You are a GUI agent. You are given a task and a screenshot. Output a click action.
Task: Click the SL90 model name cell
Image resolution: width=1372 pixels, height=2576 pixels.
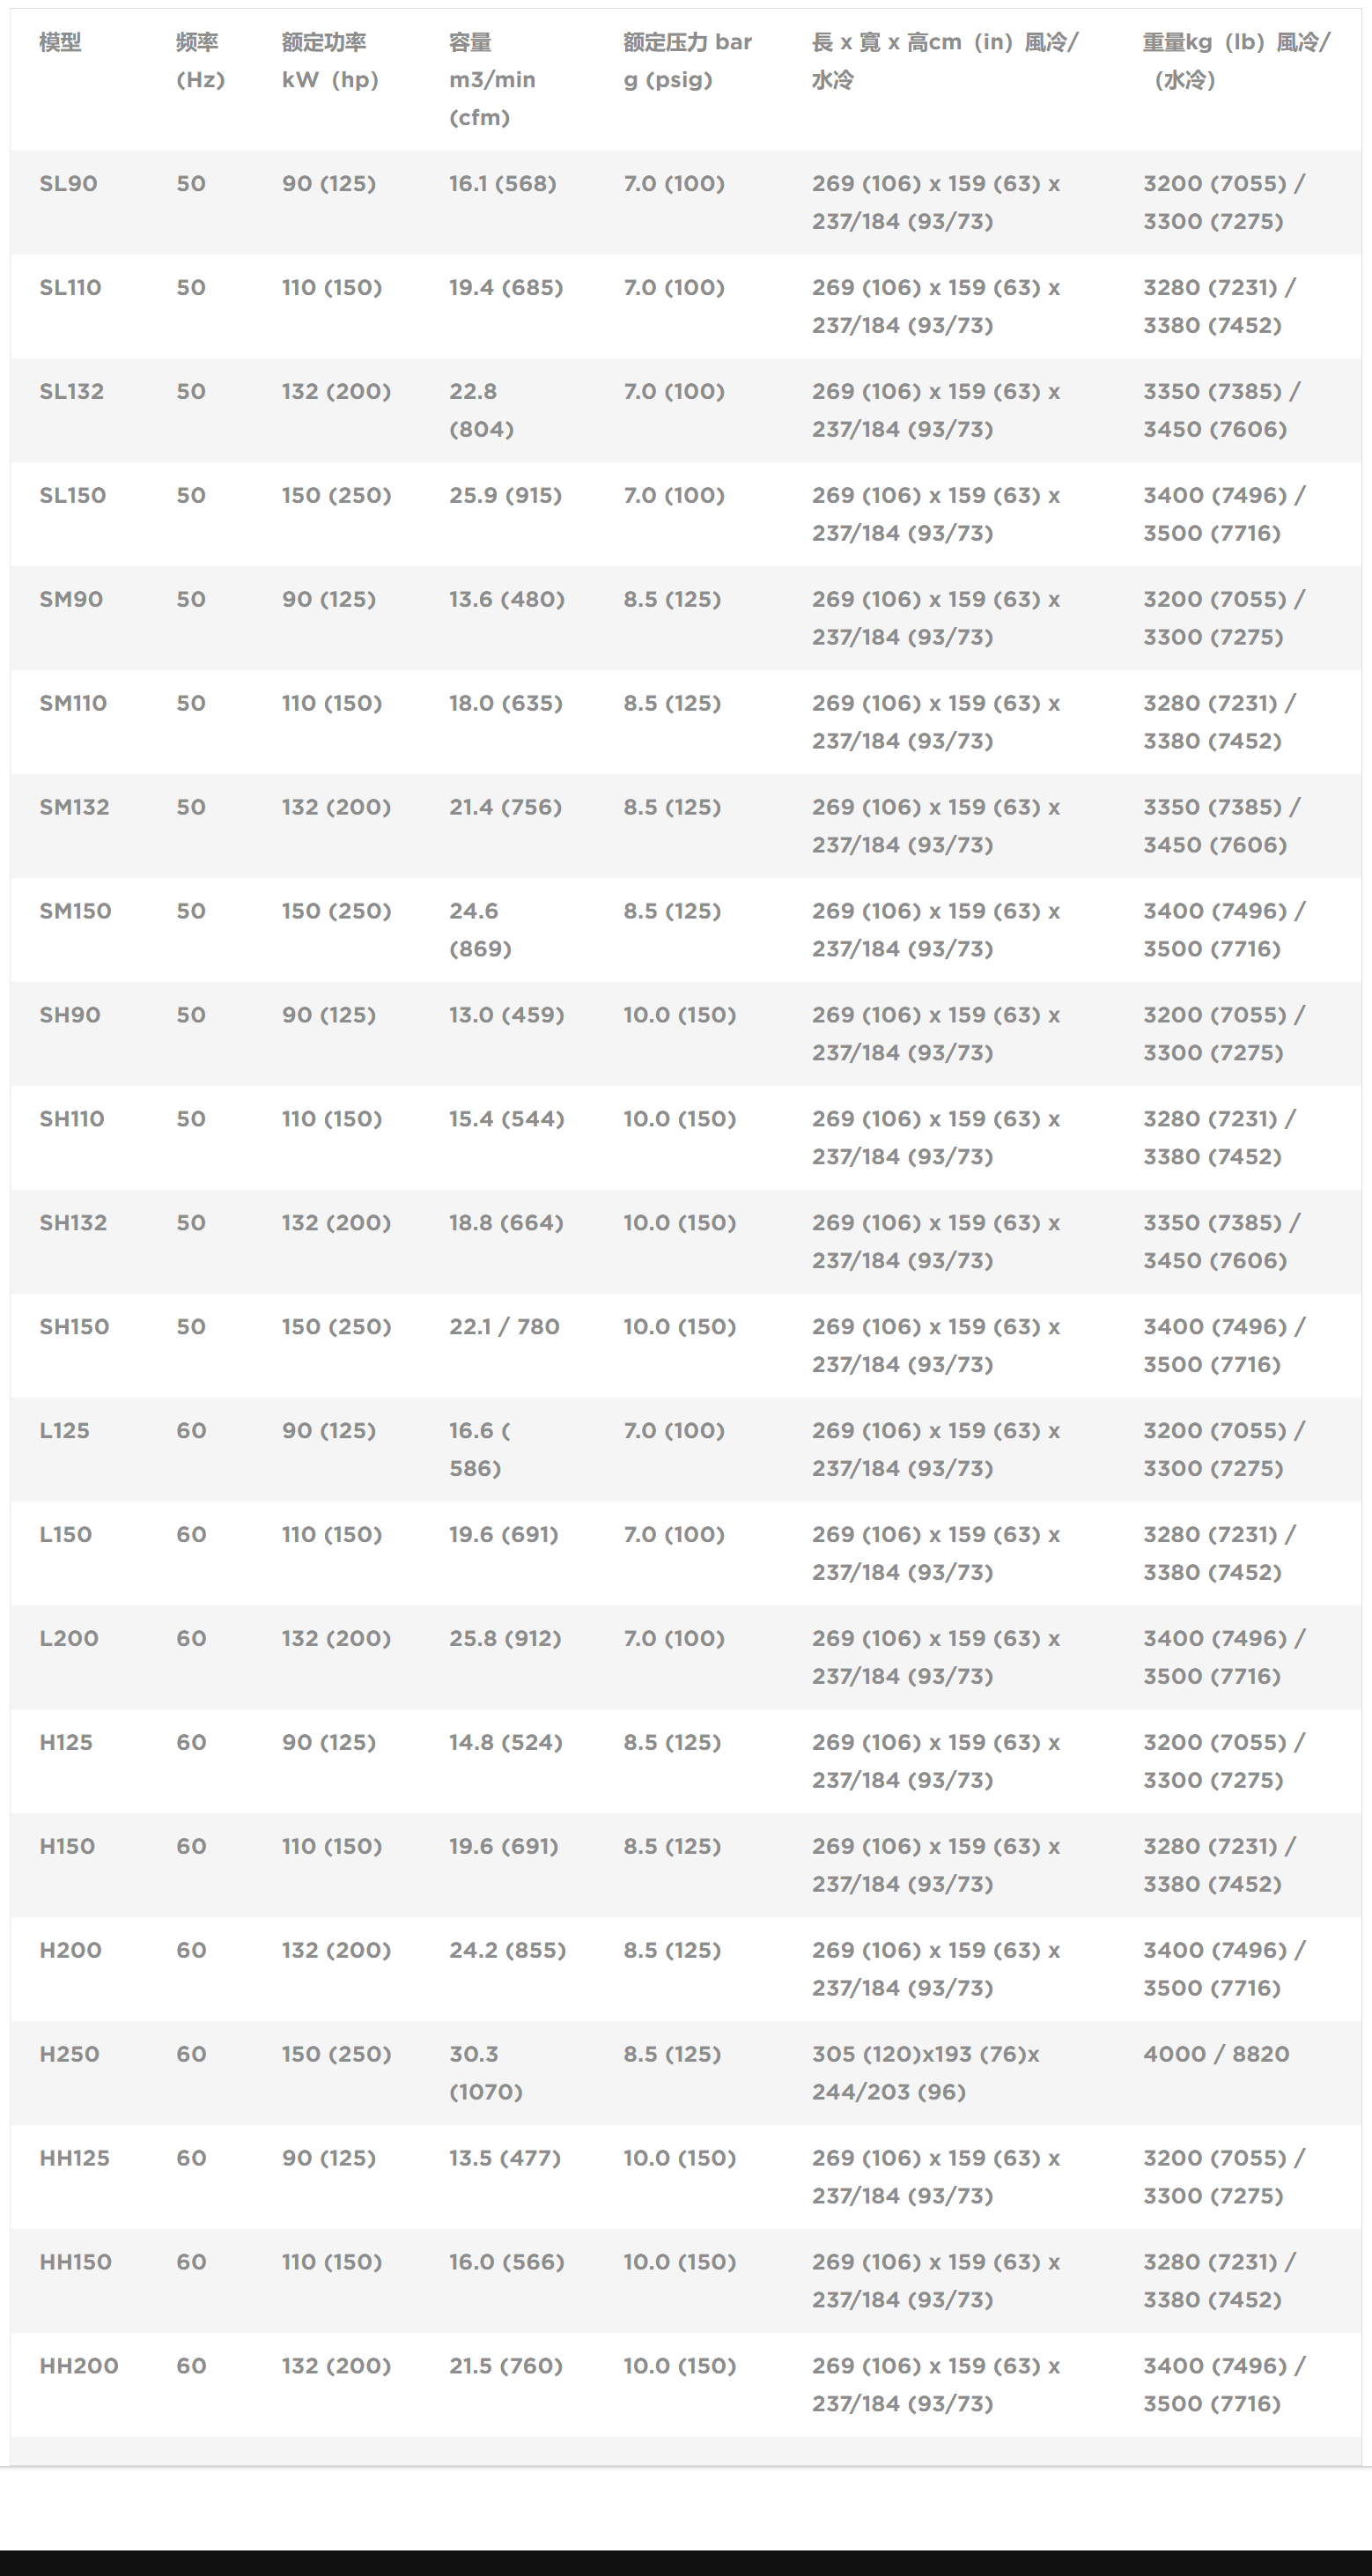(x=68, y=183)
